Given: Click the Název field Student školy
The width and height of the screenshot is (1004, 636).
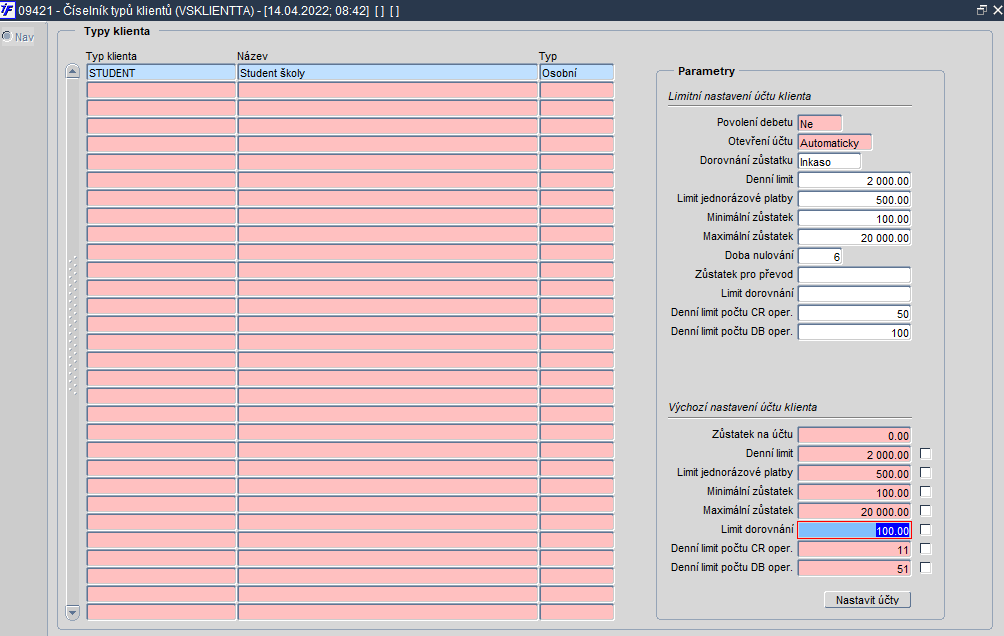Looking at the screenshot, I should (x=388, y=72).
